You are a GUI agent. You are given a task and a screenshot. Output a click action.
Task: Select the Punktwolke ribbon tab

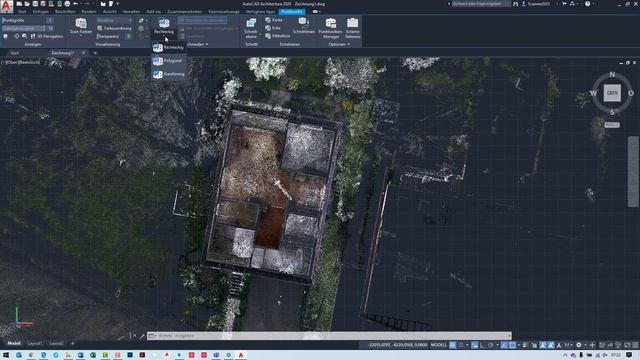point(292,12)
